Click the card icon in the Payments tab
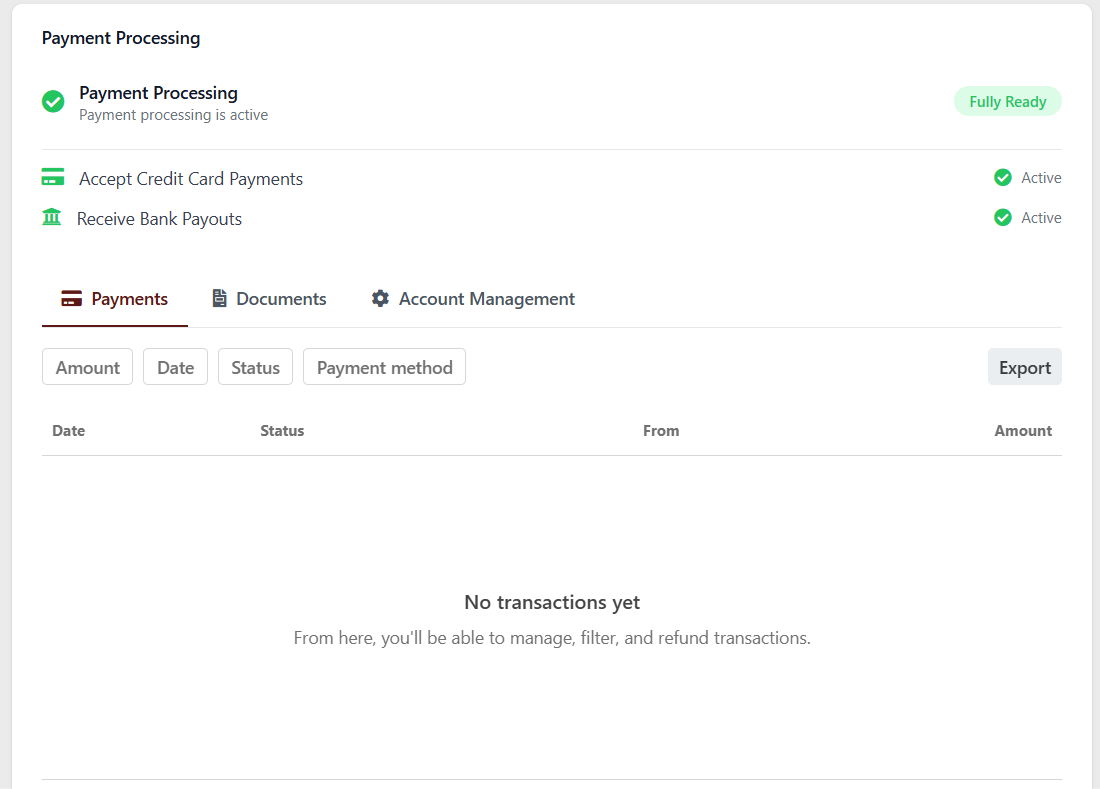The width and height of the screenshot is (1100, 789). pyautogui.click(x=71, y=299)
